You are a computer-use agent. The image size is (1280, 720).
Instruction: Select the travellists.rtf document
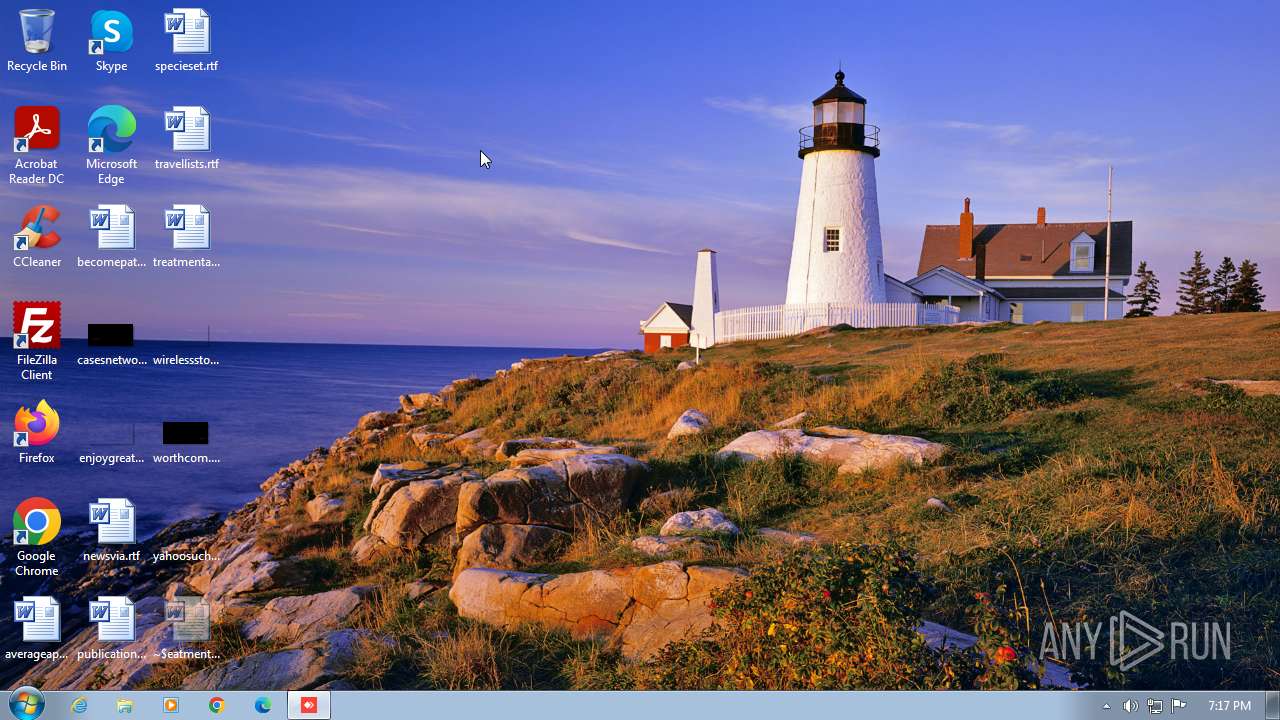coord(187,139)
